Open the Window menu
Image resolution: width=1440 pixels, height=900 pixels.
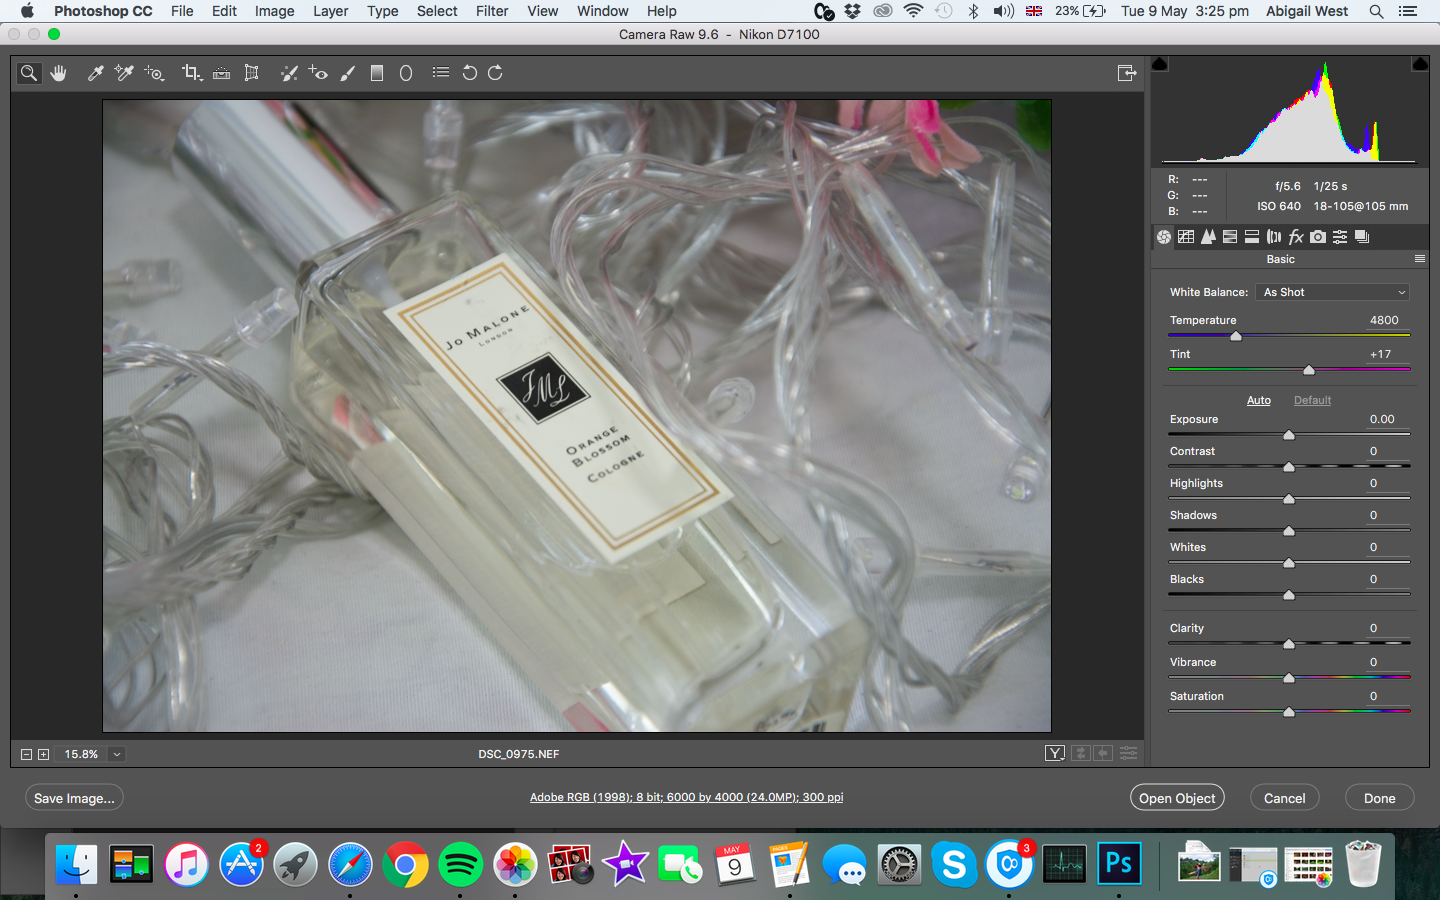point(603,11)
